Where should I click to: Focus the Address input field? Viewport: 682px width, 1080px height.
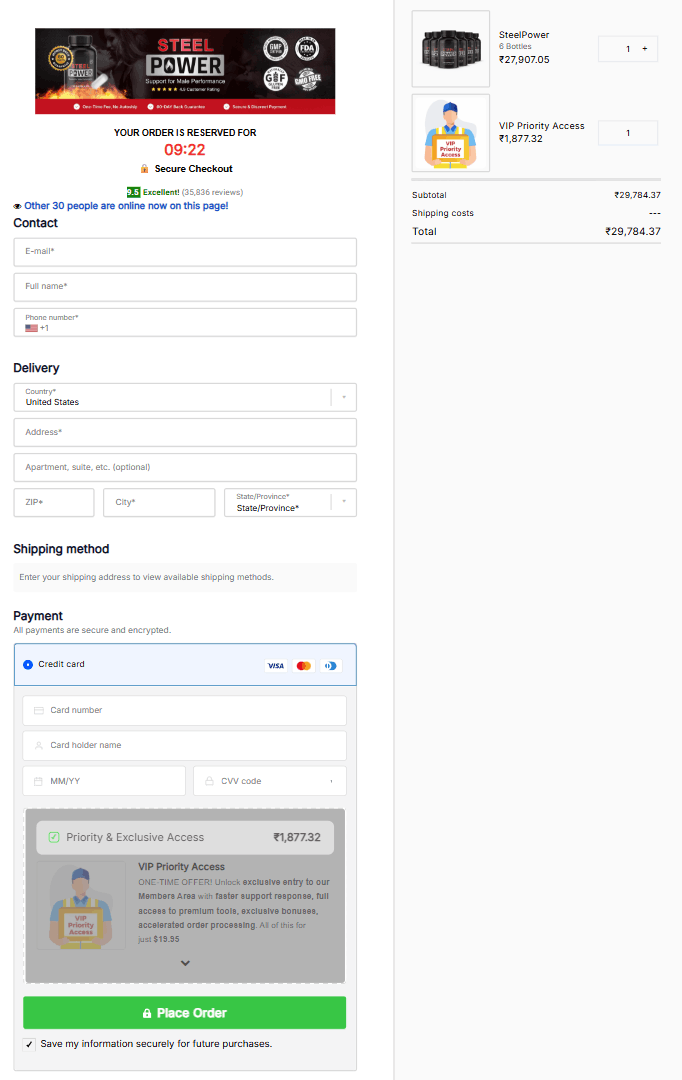(185, 433)
